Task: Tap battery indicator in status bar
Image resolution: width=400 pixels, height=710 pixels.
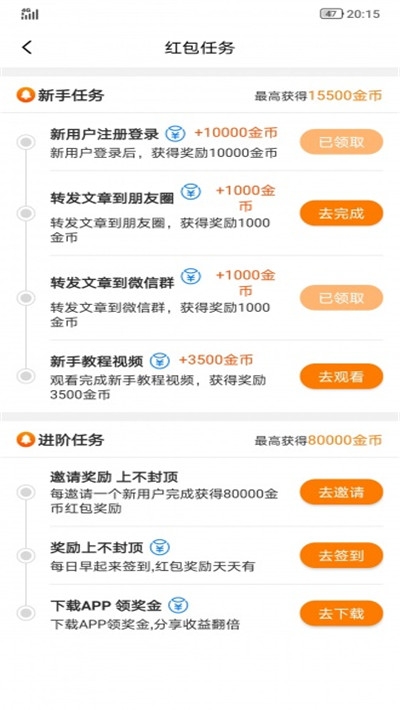Action: [x=332, y=14]
